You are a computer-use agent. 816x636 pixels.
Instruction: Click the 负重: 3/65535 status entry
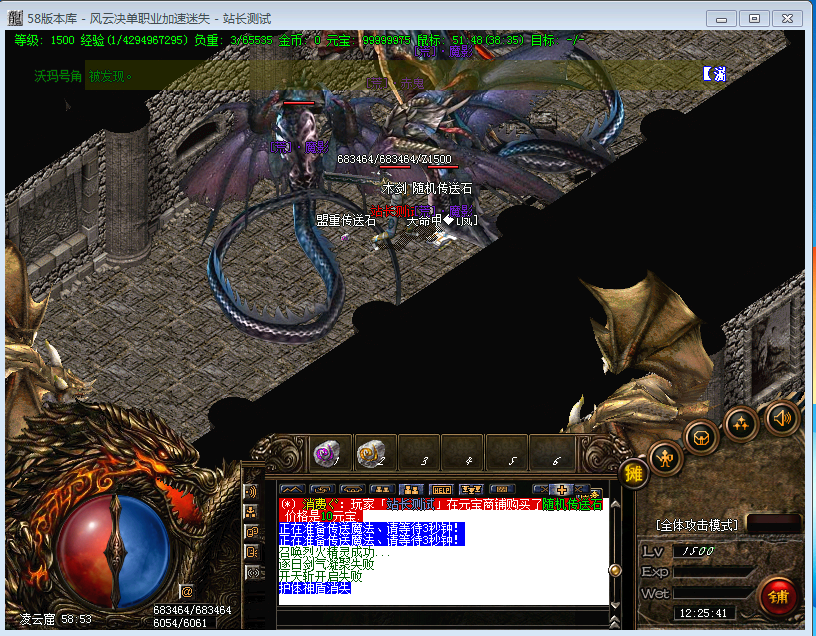[233, 40]
